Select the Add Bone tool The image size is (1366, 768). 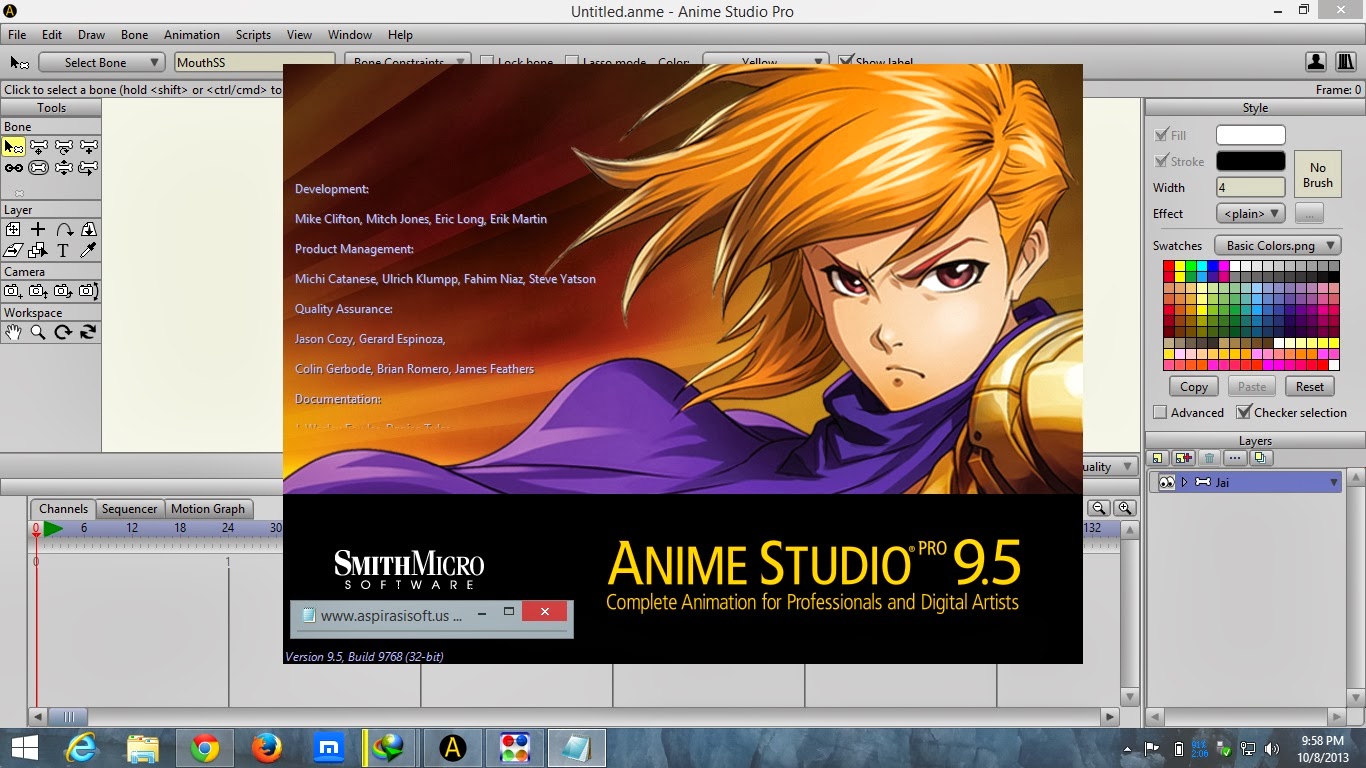tap(89, 147)
